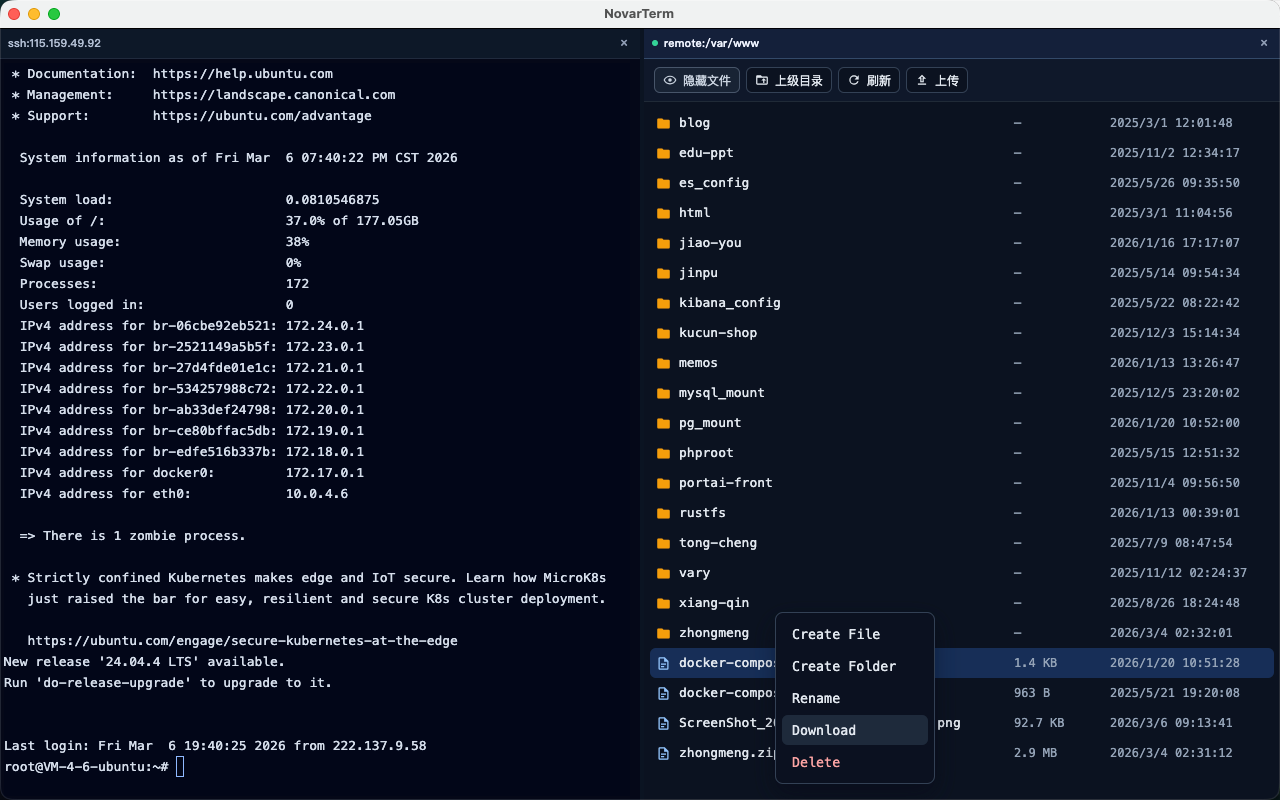Click the folder icon next to blog

pyautogui.click(x=665, y=122)
